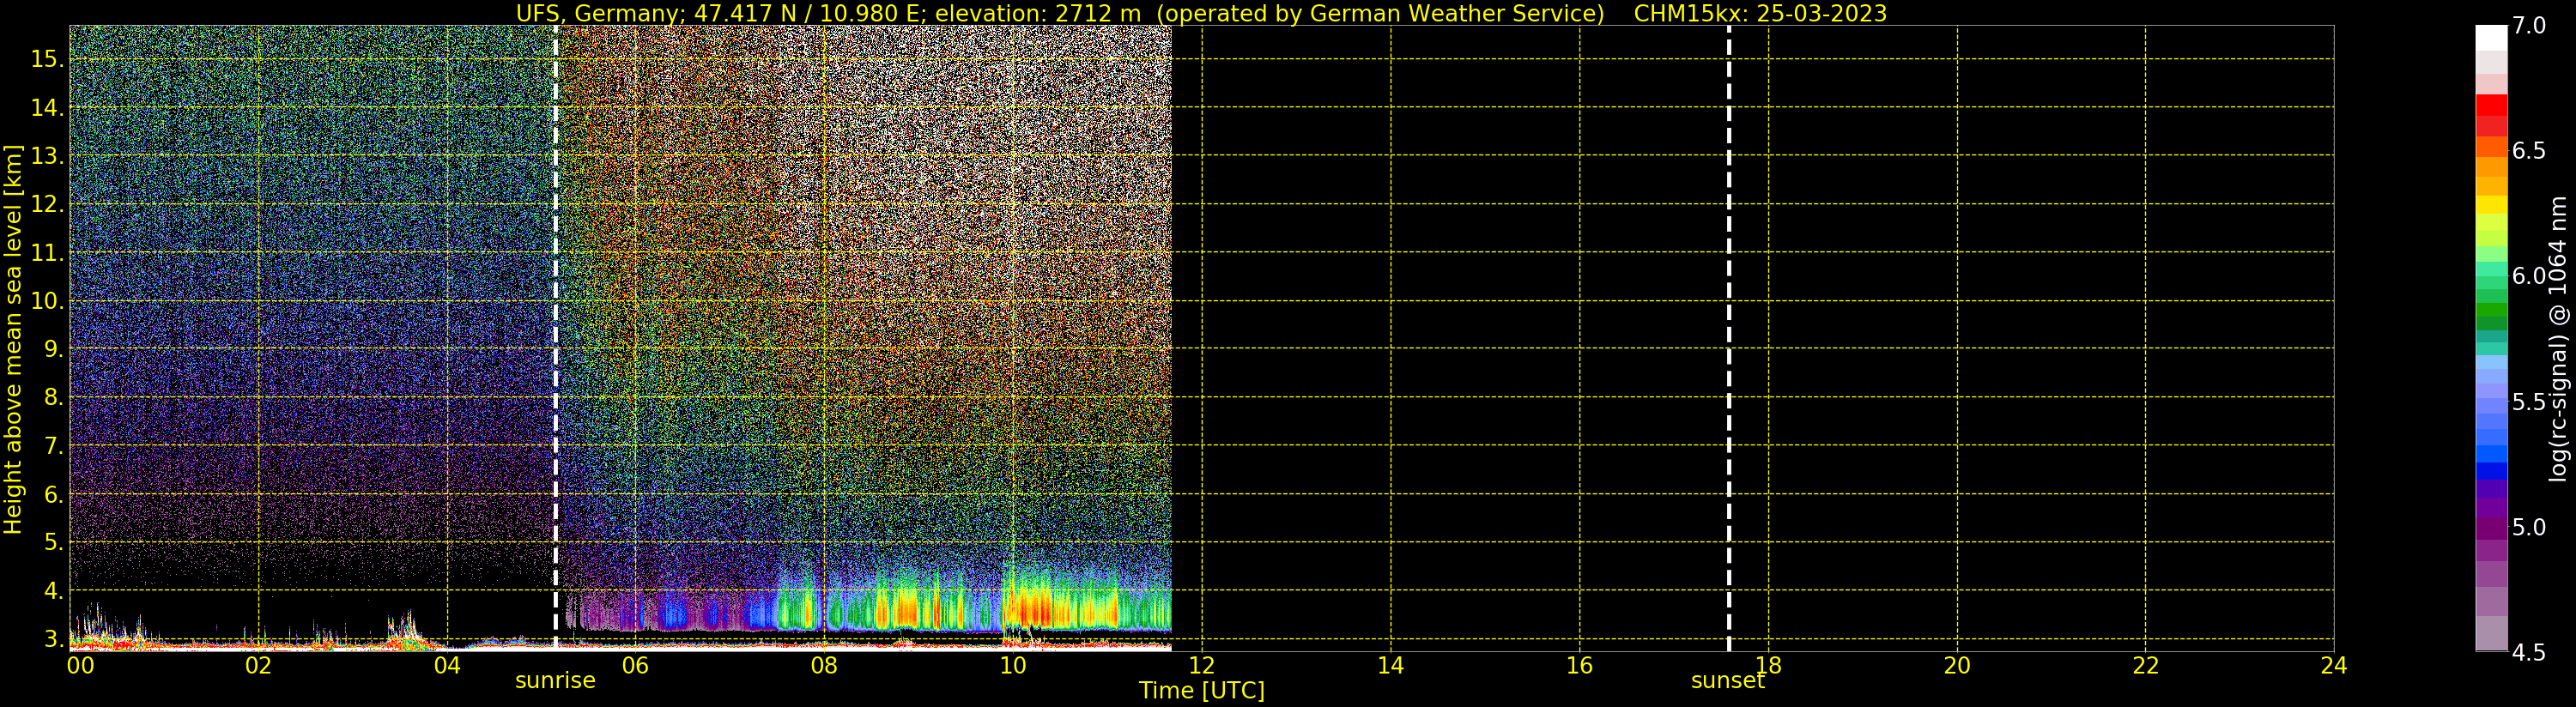
Task: Click the x-axis tick label '22'
Action: [x=2146, y=665]
